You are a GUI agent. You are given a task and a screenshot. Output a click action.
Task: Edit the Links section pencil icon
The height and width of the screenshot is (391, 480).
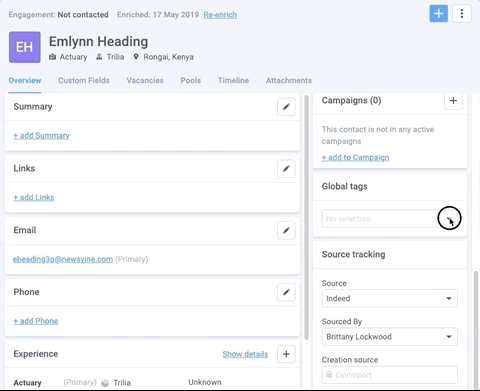coord(286,169)
